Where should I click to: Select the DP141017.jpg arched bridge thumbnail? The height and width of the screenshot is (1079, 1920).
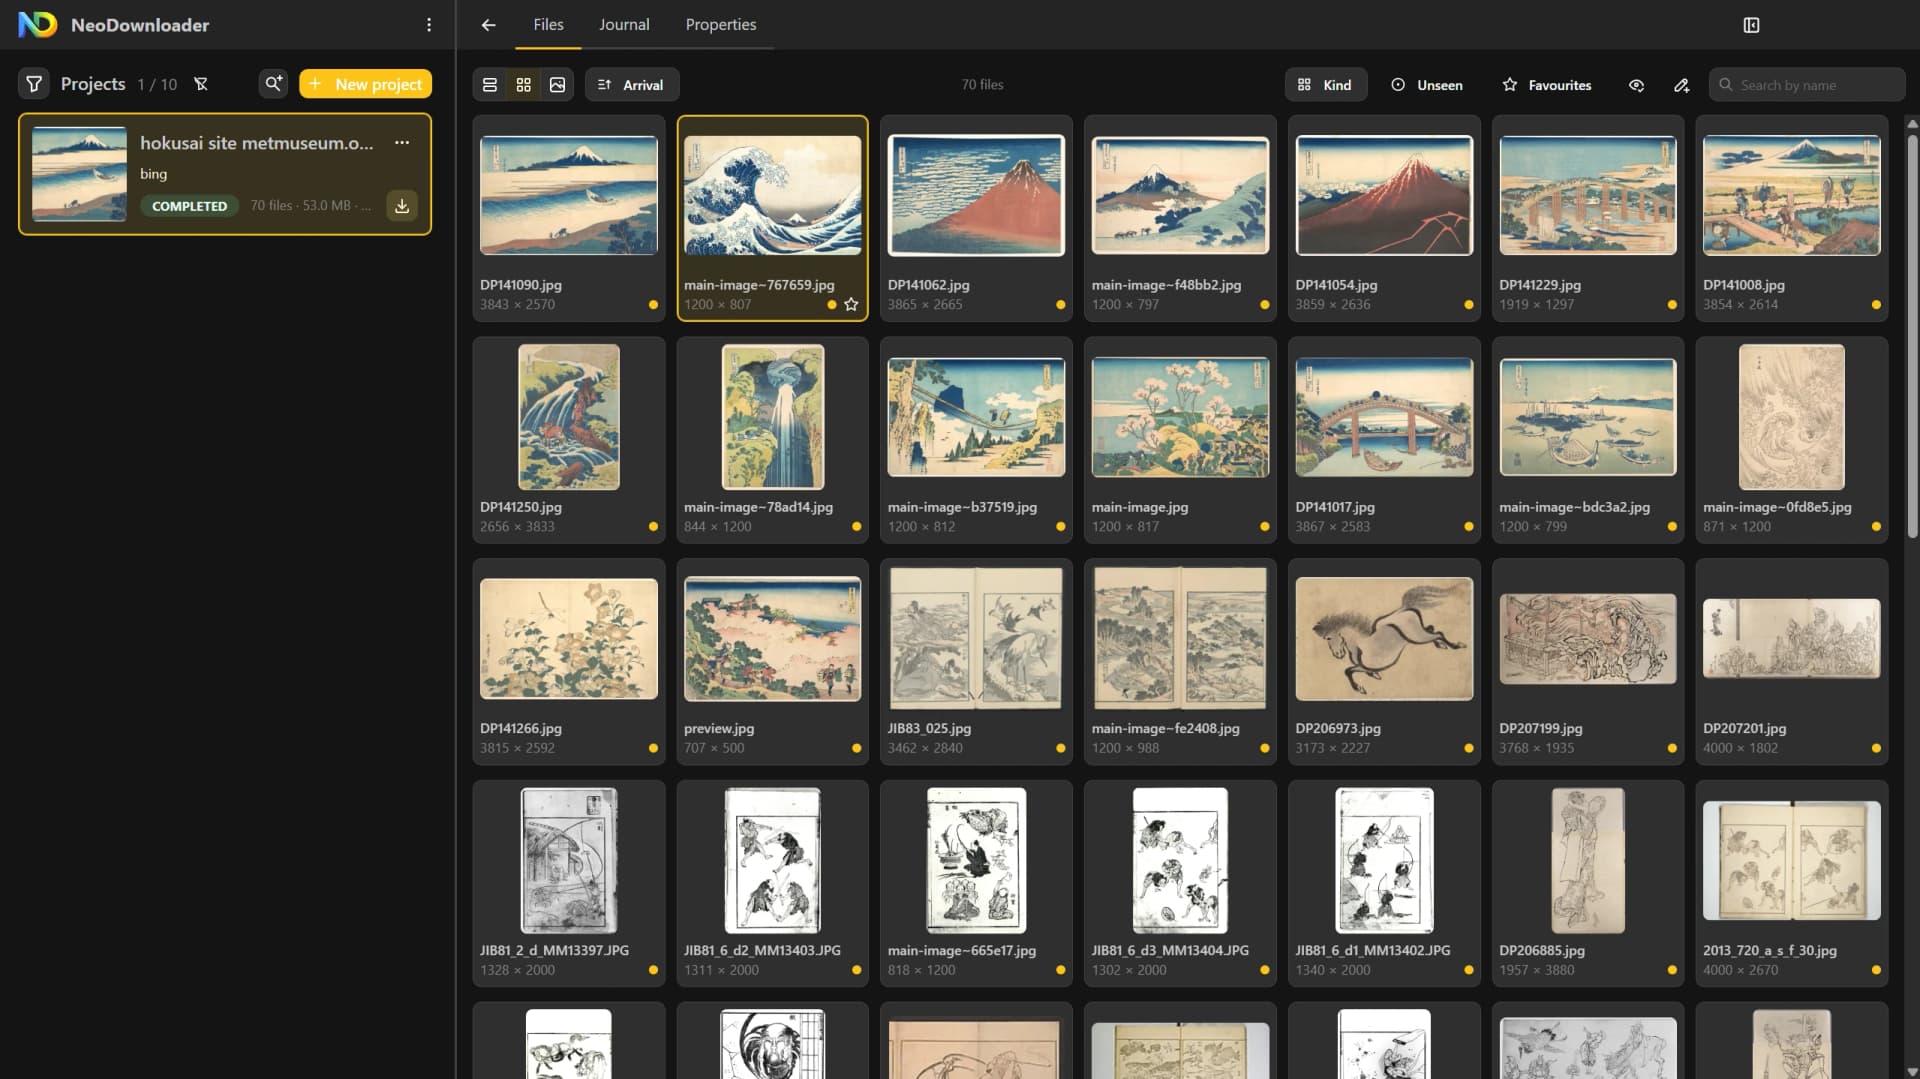(x=1384, y=417)
